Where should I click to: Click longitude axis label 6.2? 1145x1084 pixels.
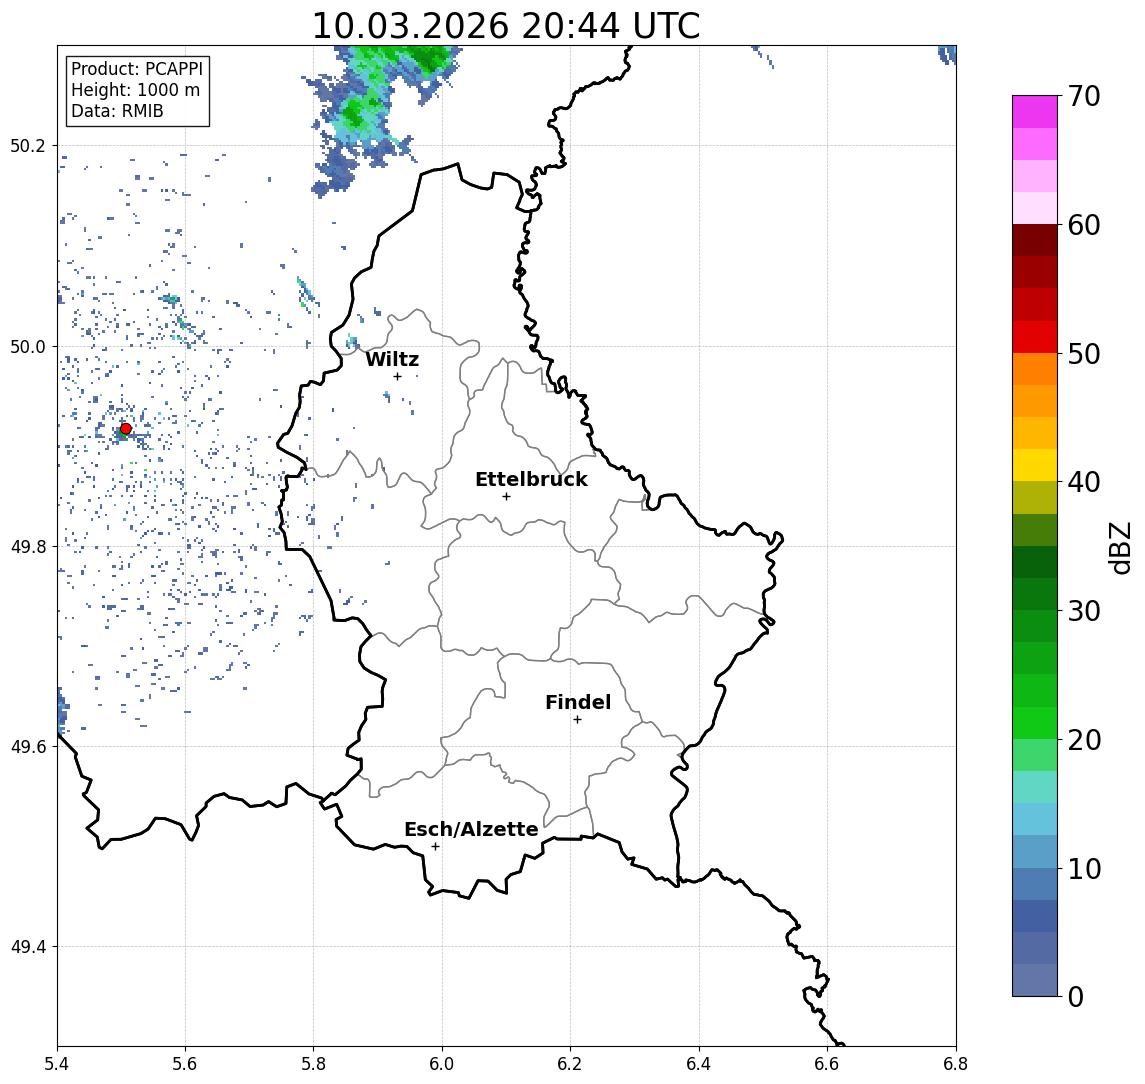coord(570,1064)
